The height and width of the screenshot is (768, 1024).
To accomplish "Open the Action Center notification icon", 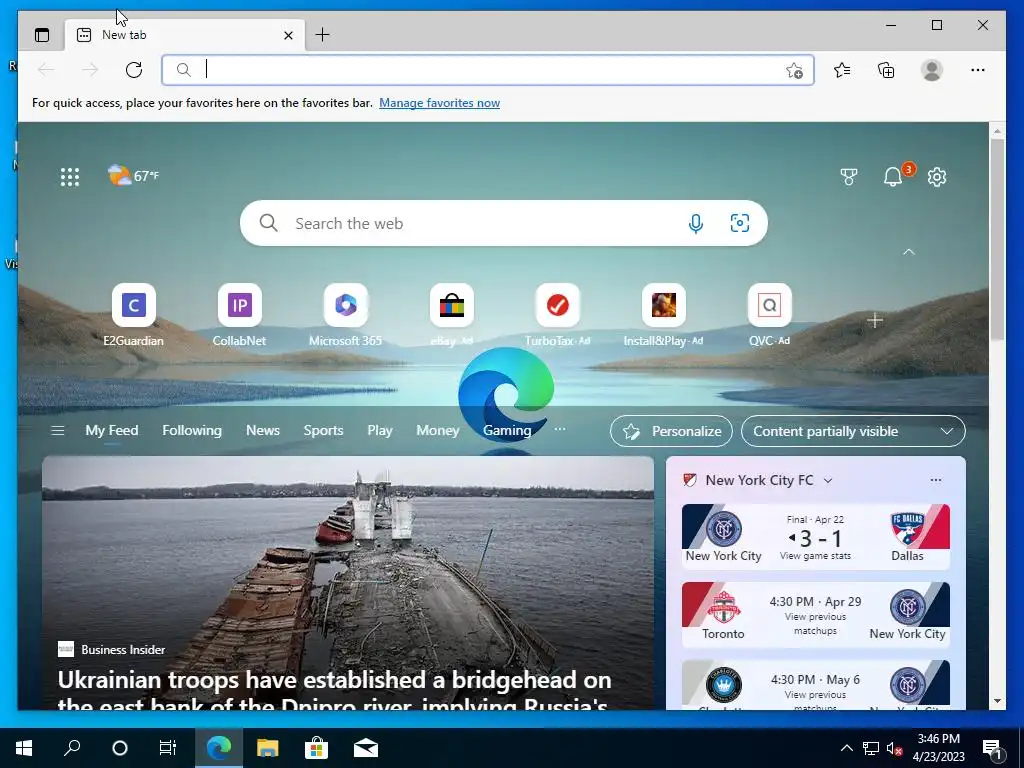I will click(993, 749).
